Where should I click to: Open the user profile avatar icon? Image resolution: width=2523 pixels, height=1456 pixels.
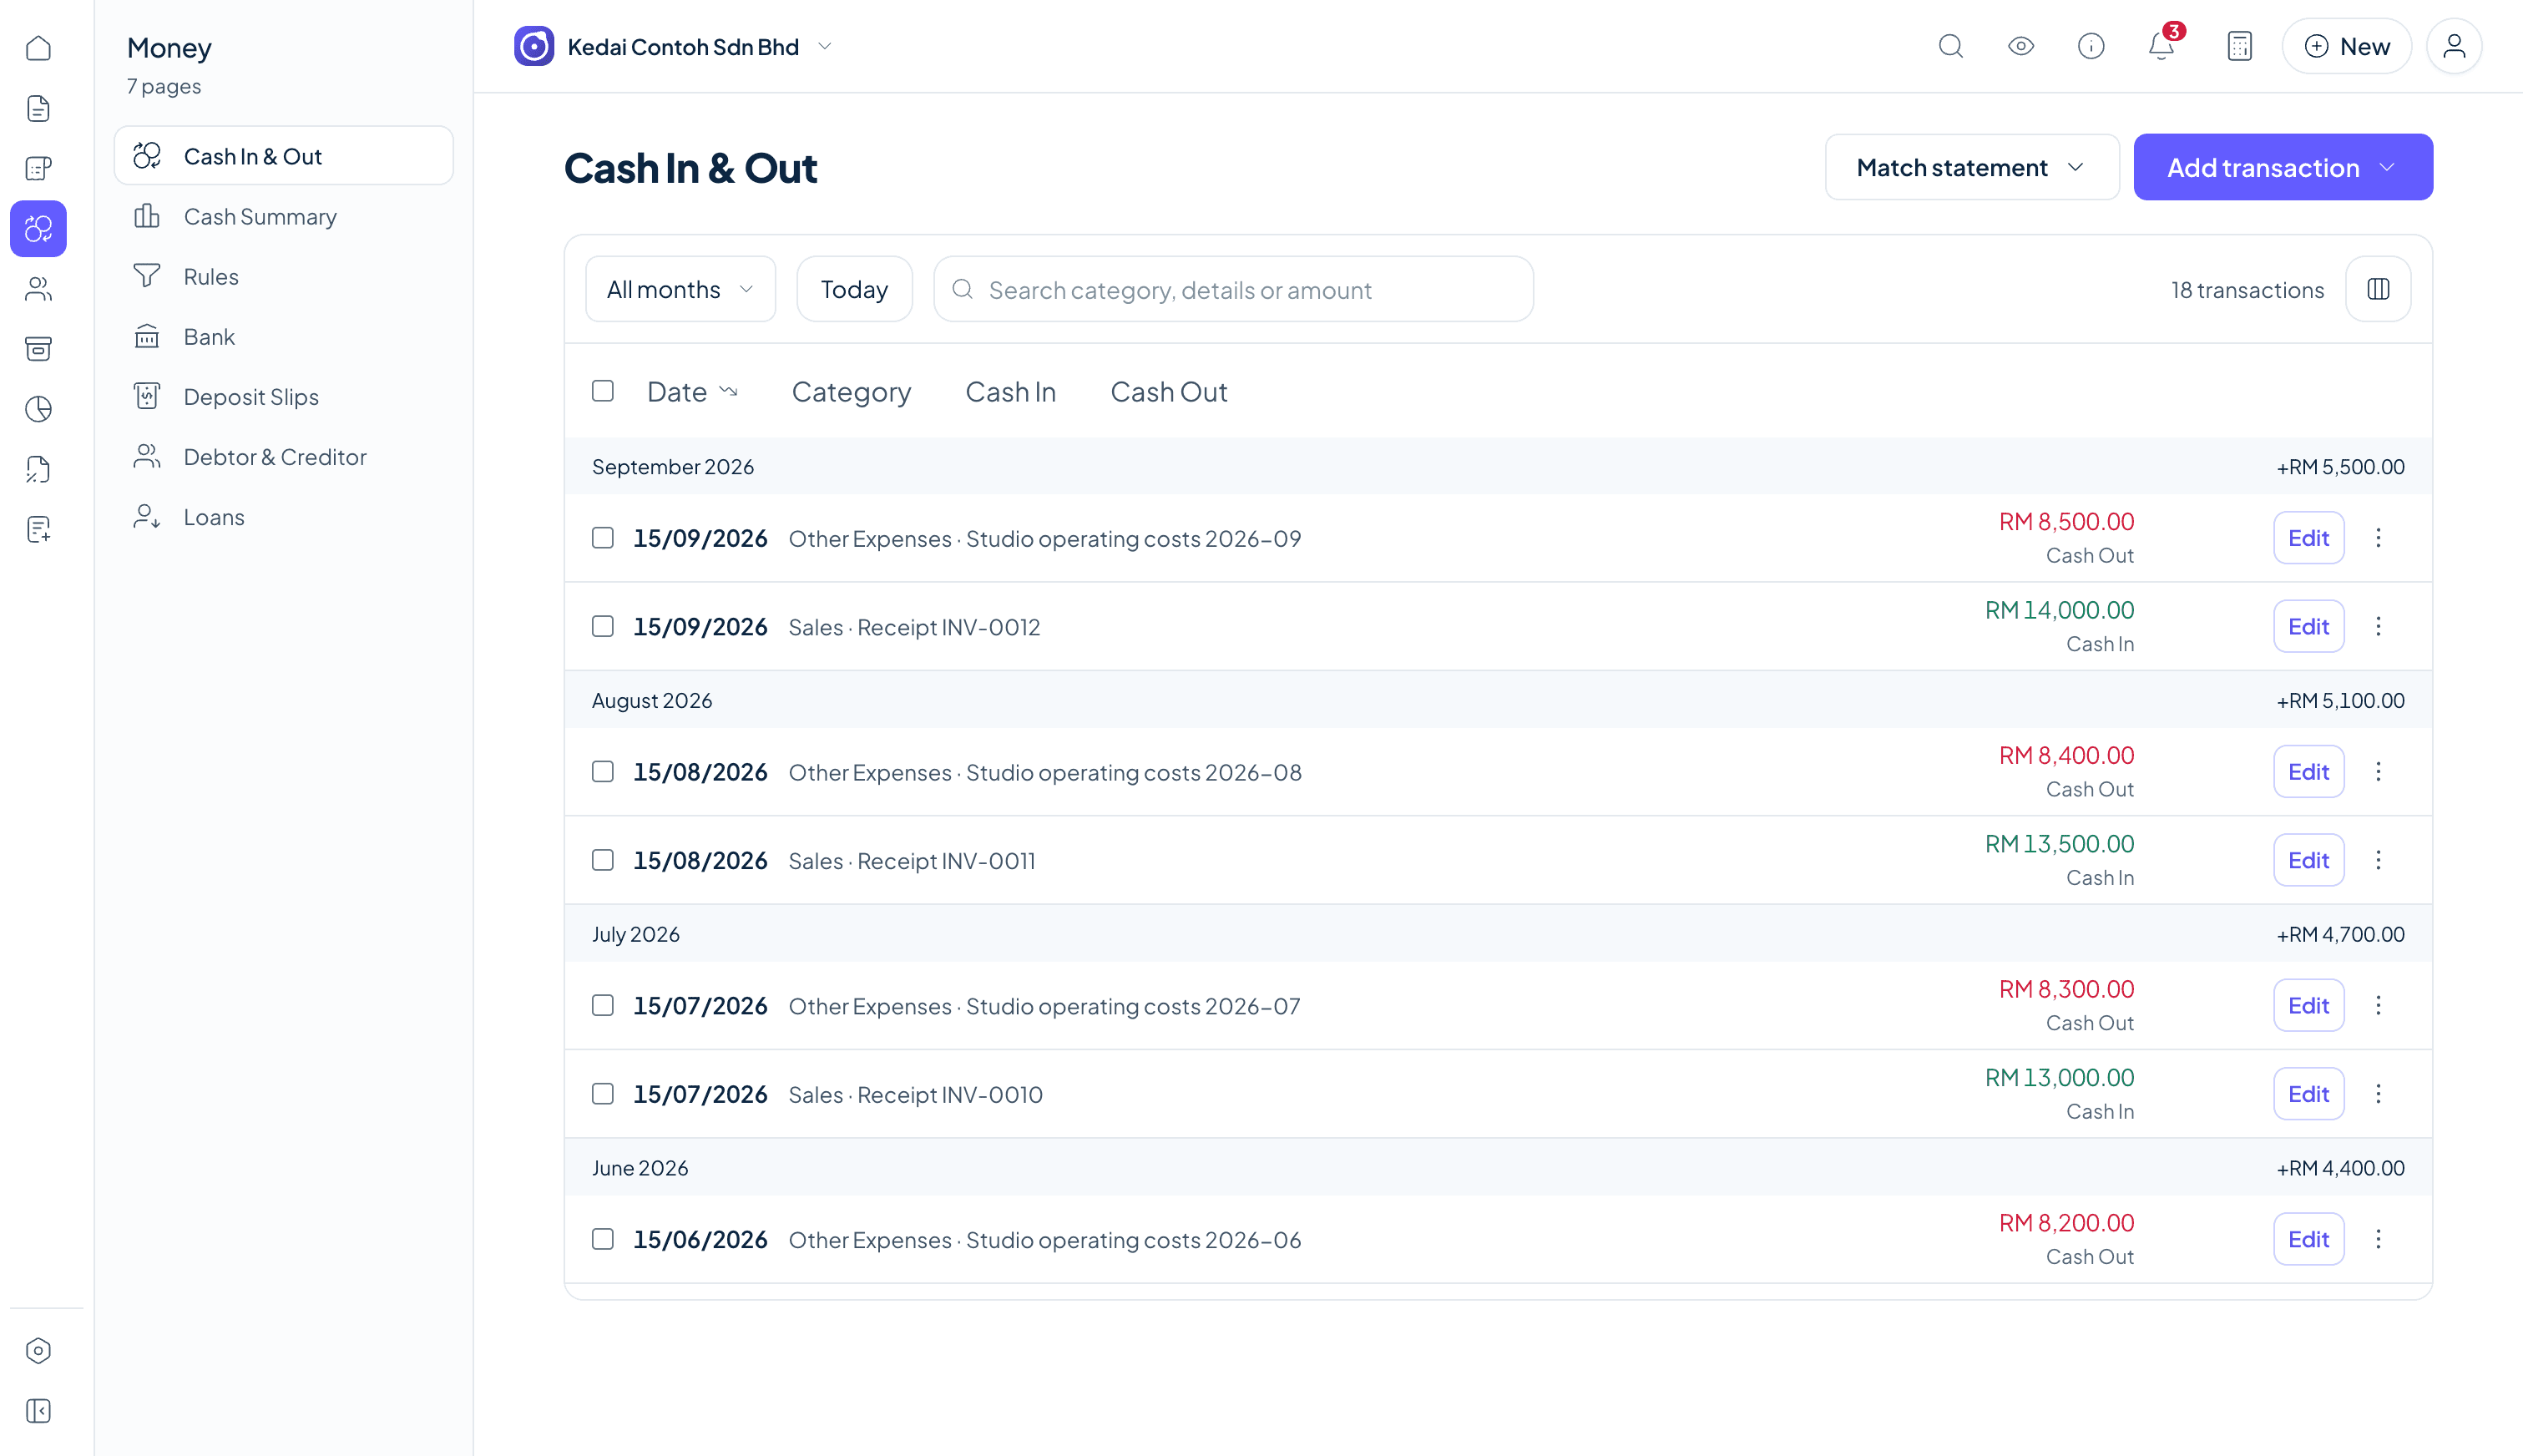click(x=2454, y=46)
